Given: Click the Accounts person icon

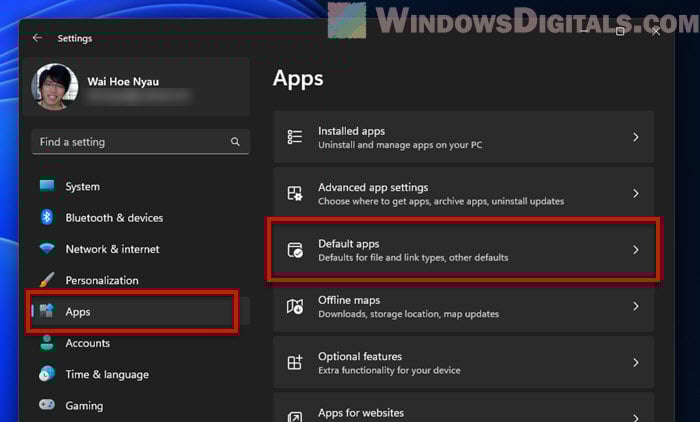Looking at the screenshot, I should coord(47,343).
